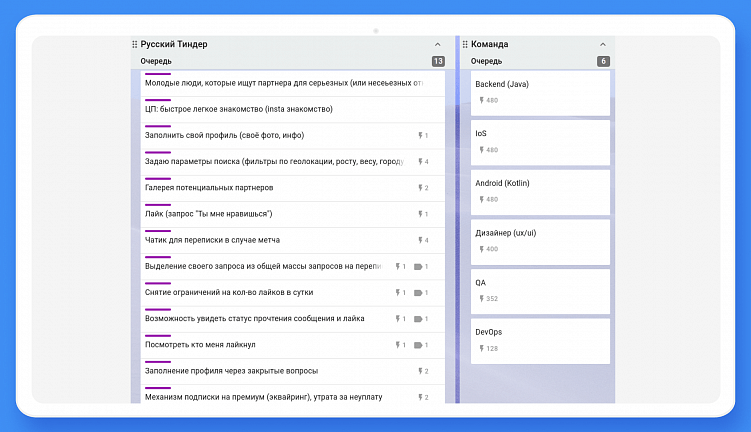Click the lightning icon on 'Заполнение профиля через закрытые вопросы'
Image resolution: width=751 pixels, height=432 pixels.
coord(420,371)
